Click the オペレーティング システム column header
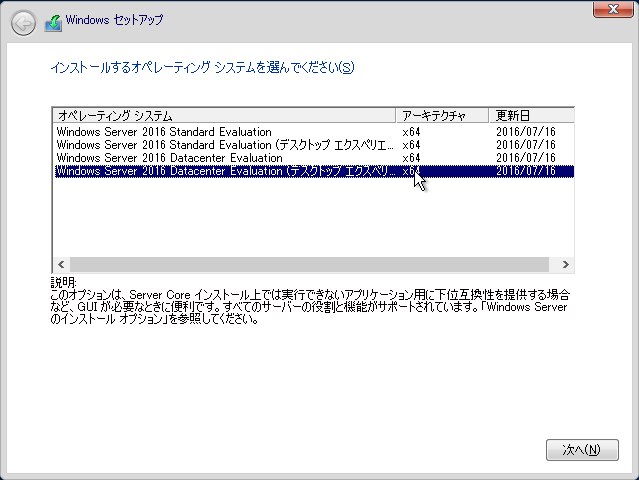 (224, 116)
